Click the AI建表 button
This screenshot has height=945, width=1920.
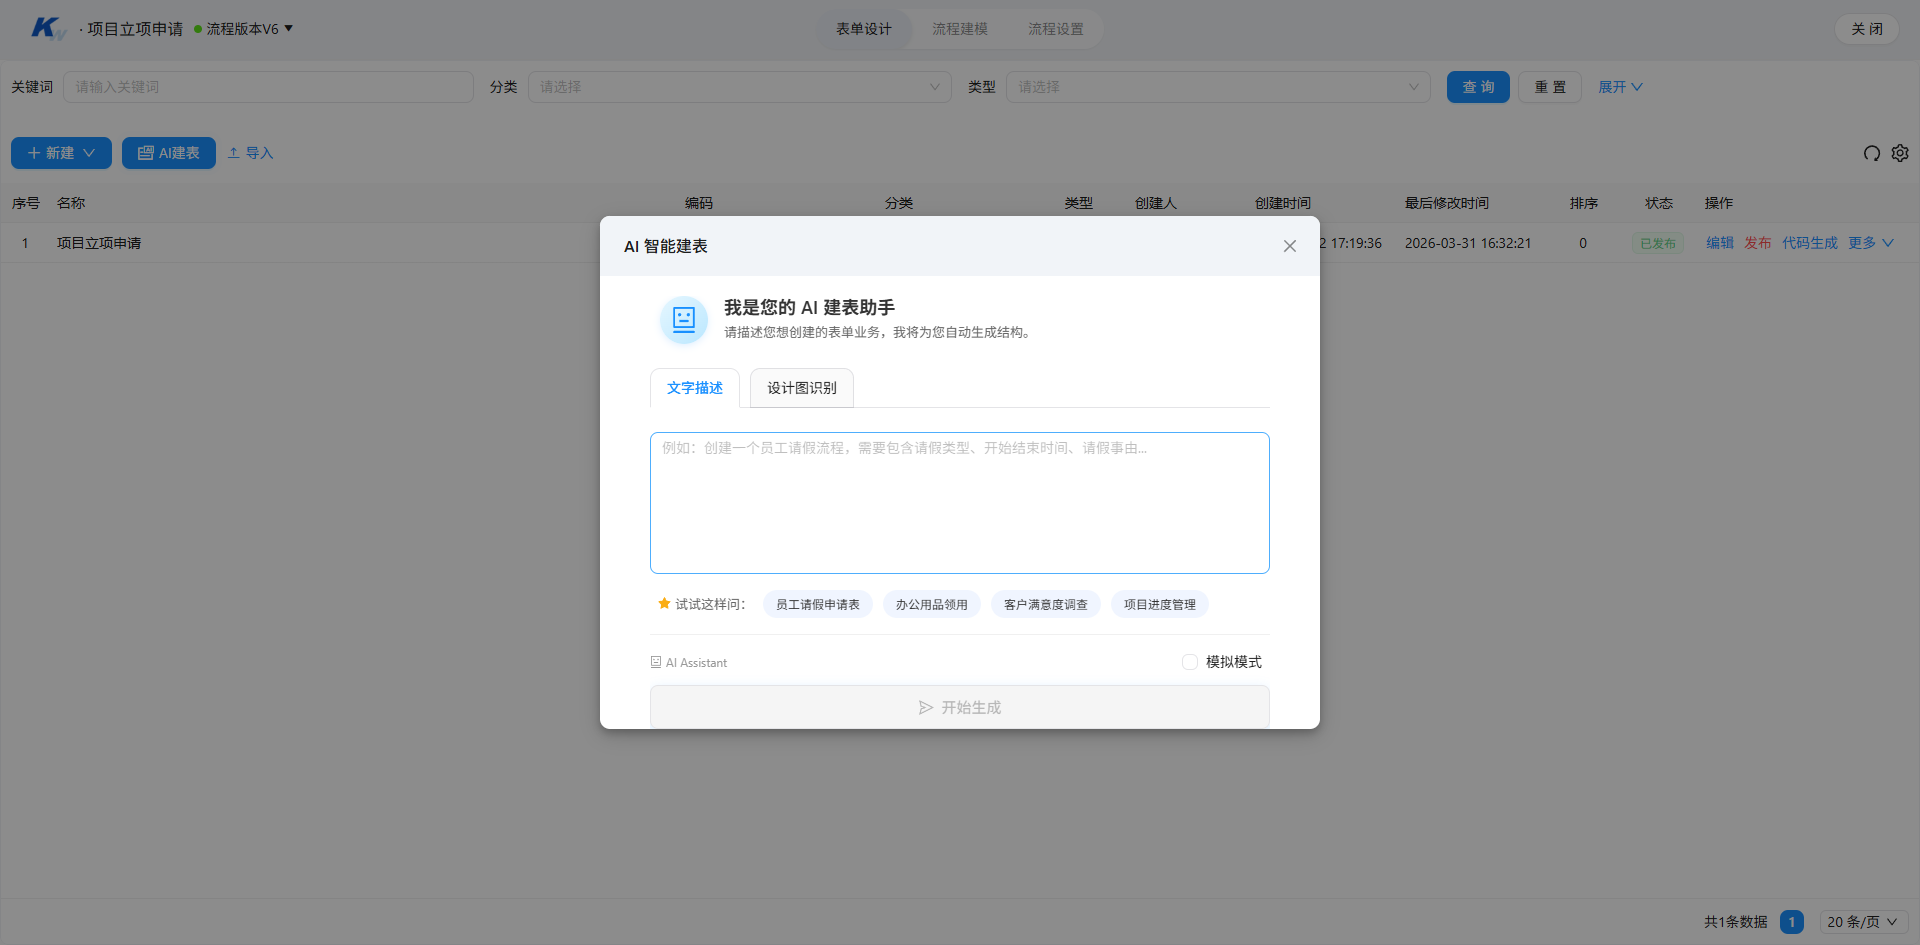(x=169, y=153)
